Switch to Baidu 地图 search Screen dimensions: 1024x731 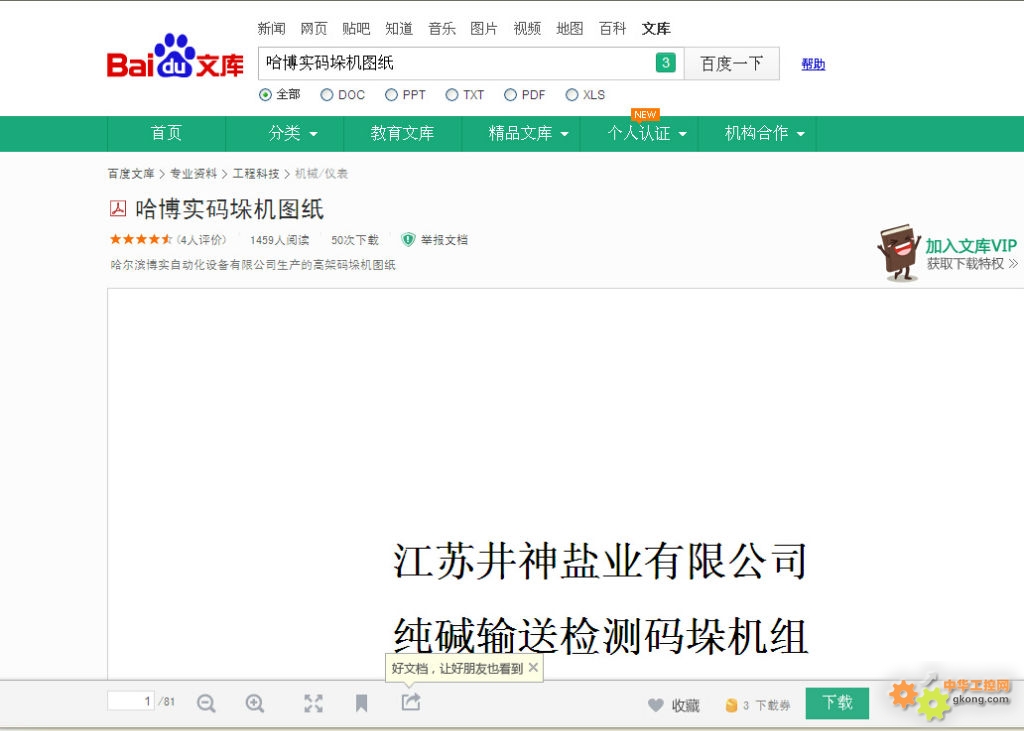pyautogui.click(x=569, y=29)
